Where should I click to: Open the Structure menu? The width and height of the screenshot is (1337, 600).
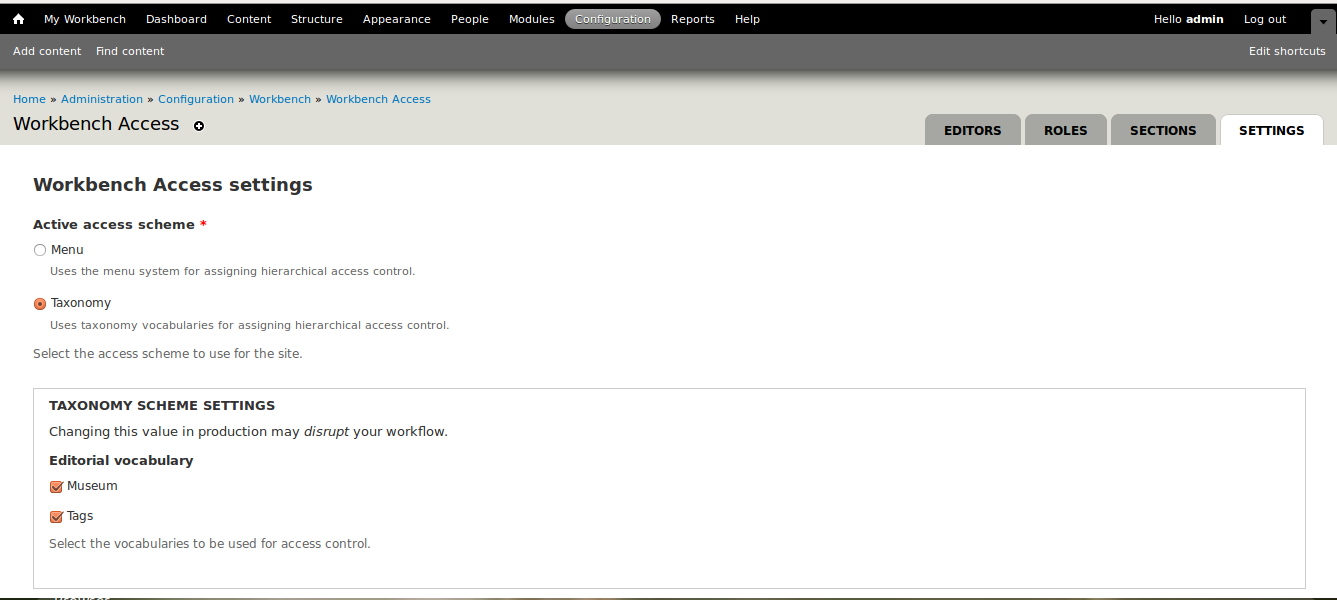point(316,18)
